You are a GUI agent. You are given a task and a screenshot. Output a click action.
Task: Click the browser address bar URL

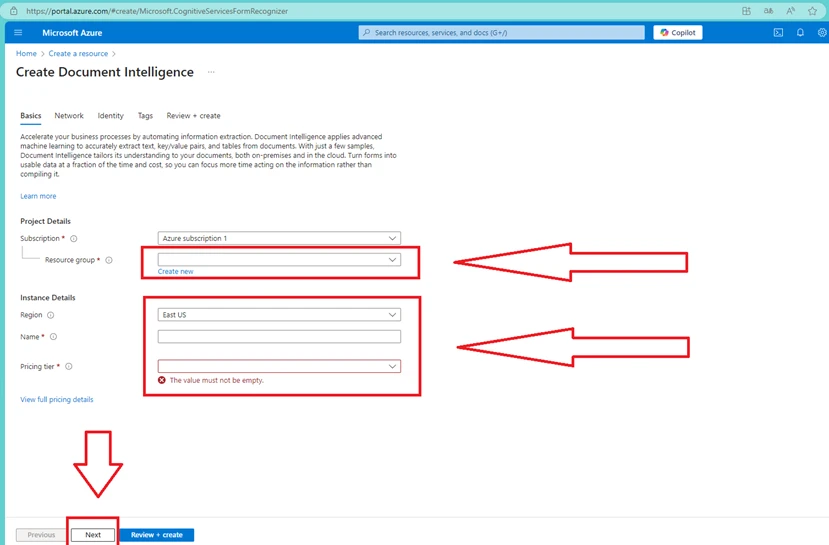click(x=157, y=11)
